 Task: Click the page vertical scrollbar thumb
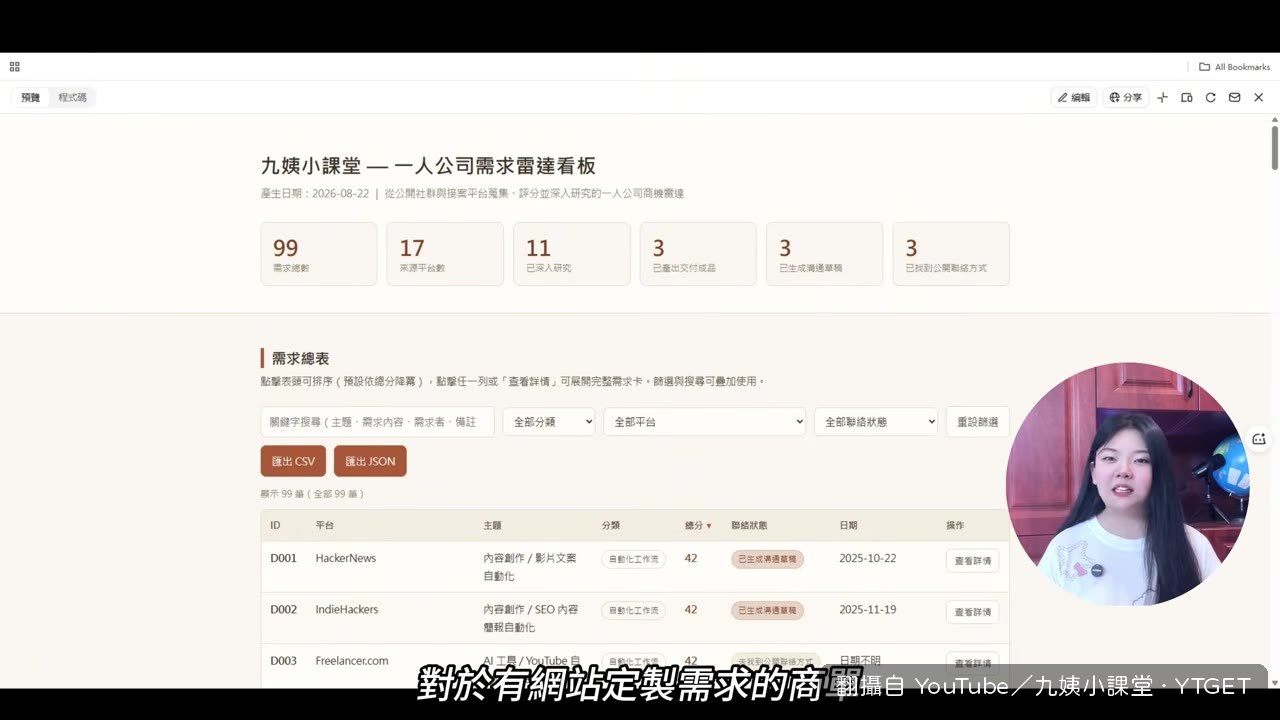(x=1274, y=147)
